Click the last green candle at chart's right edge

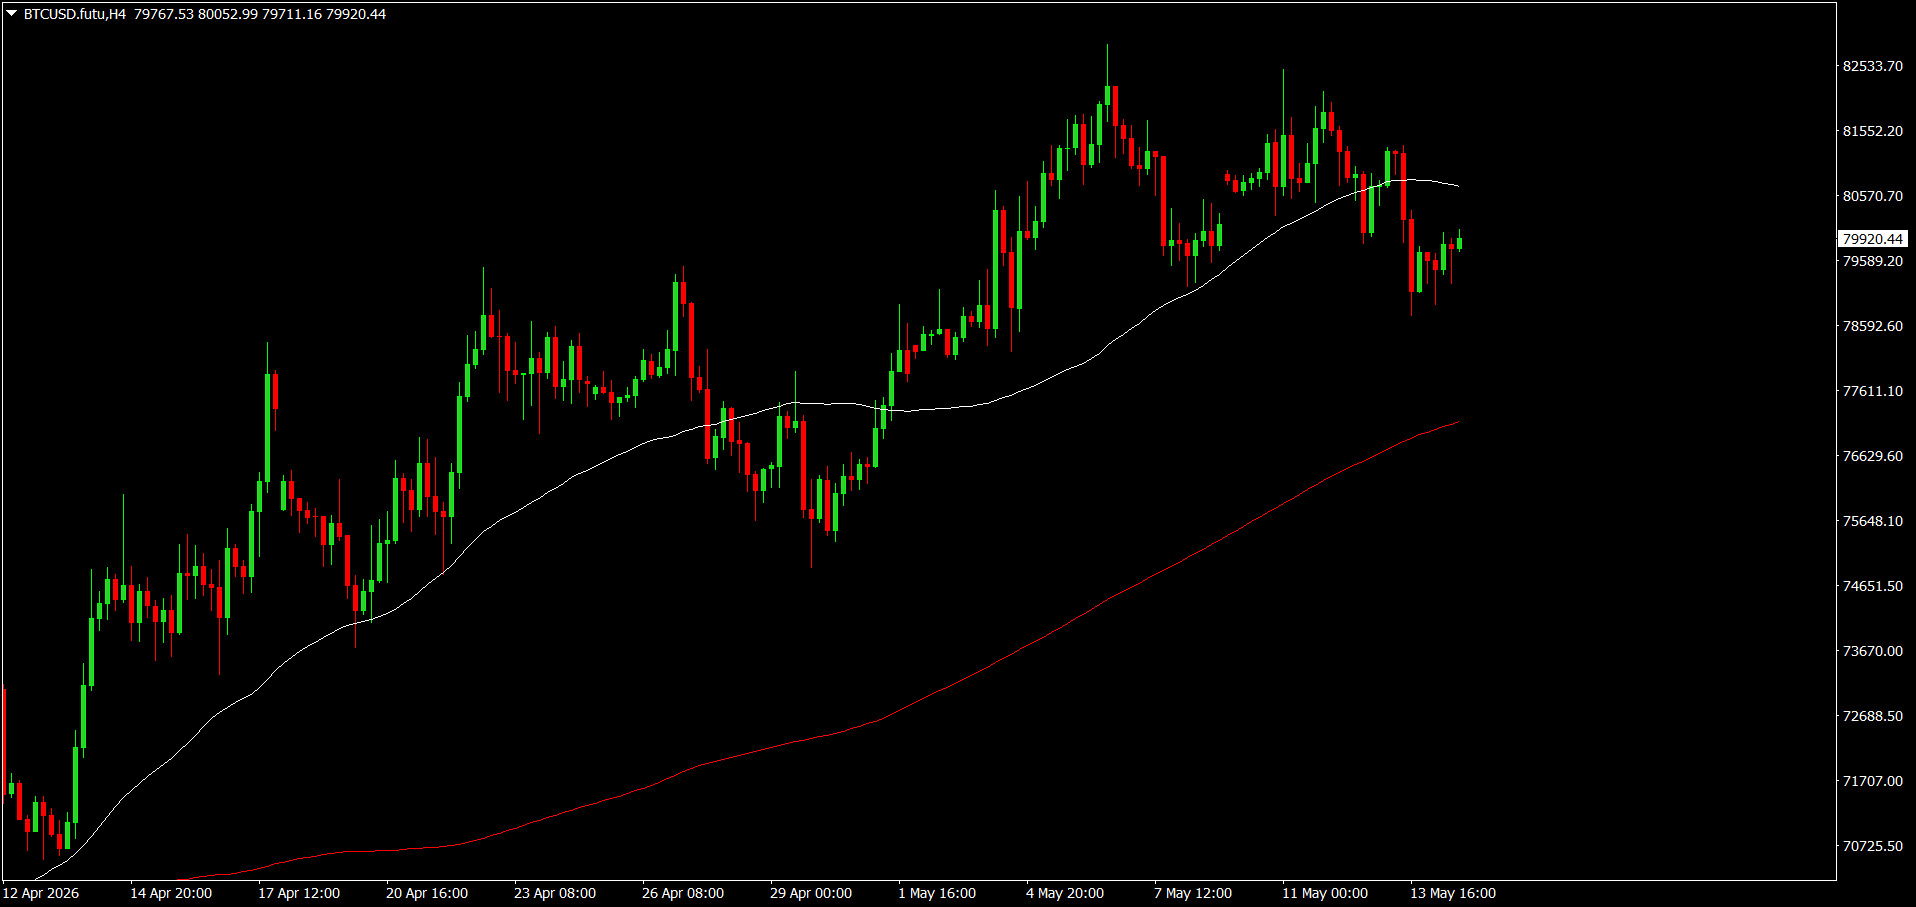1460,241
